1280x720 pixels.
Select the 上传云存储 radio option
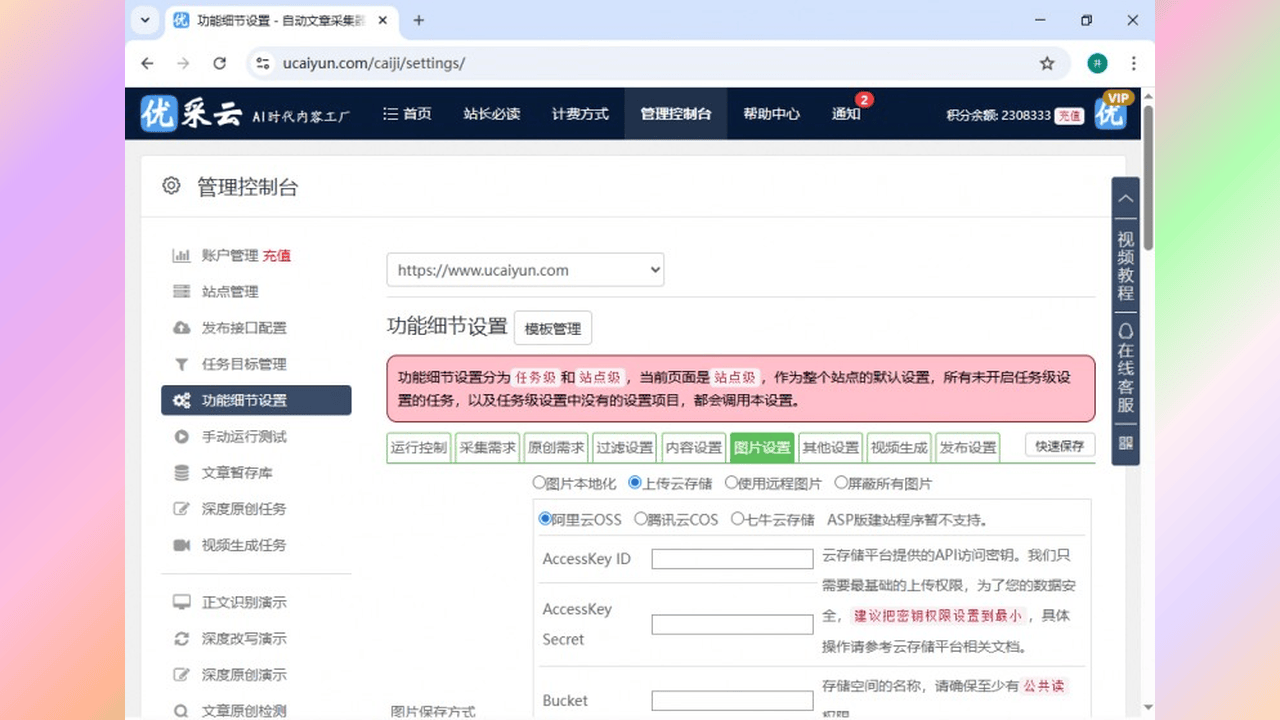[634, 482]
